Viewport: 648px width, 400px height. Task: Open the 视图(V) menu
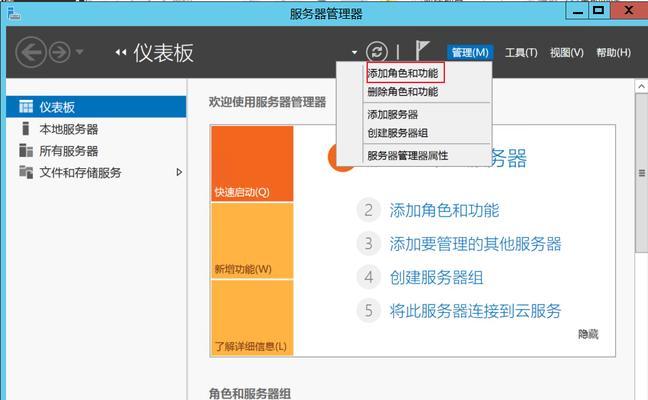tap(567, 52)
